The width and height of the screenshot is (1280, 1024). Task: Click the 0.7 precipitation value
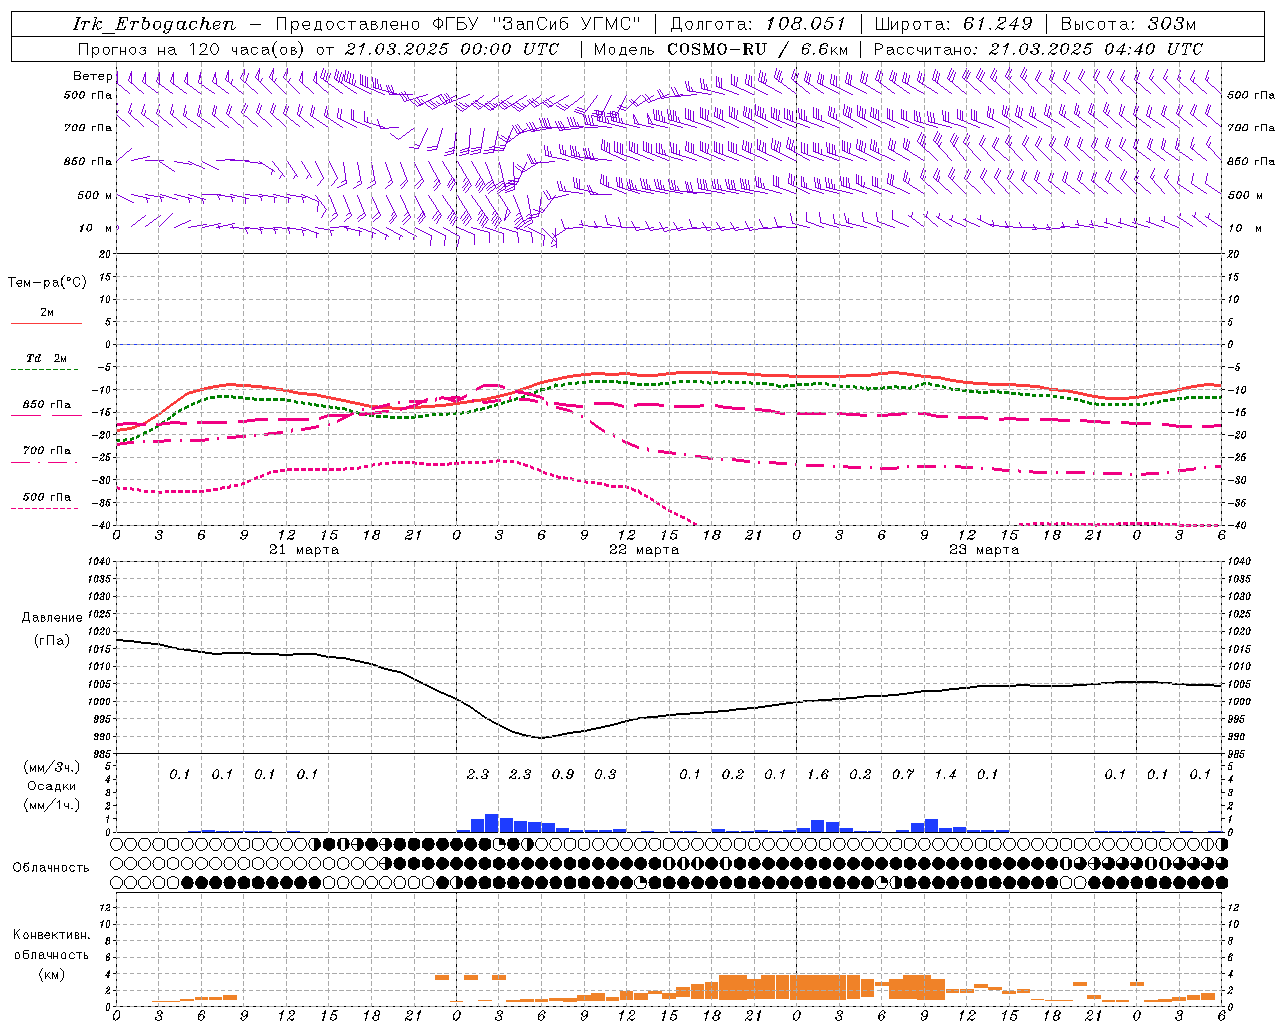pos(903,774)
